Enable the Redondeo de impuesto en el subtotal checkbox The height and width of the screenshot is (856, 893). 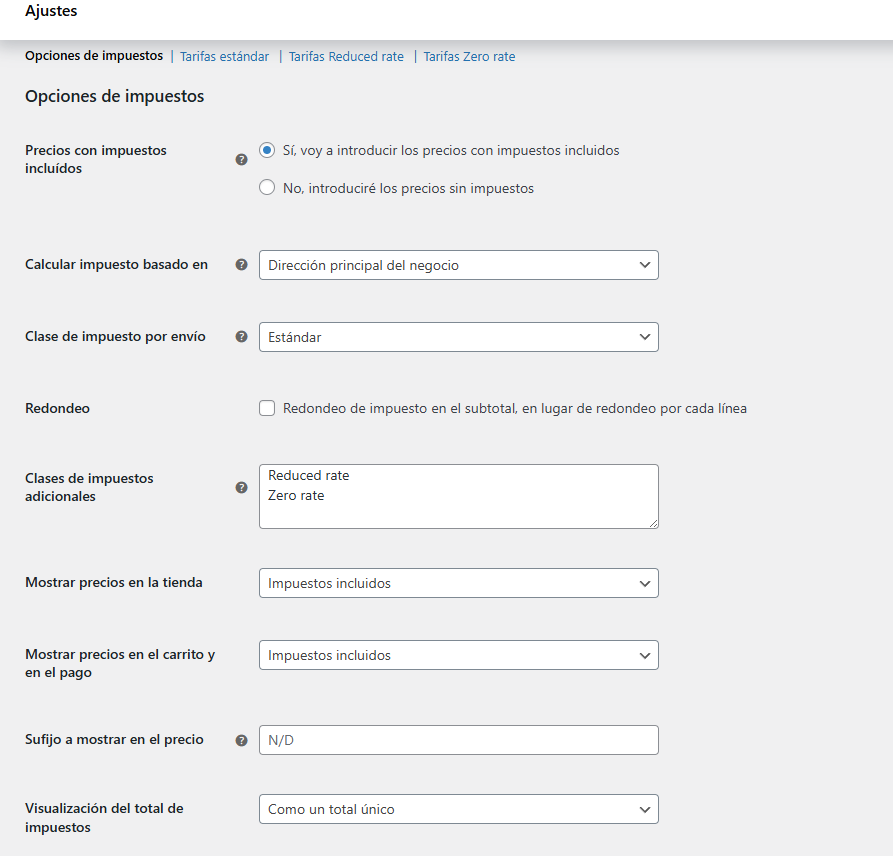267,408
